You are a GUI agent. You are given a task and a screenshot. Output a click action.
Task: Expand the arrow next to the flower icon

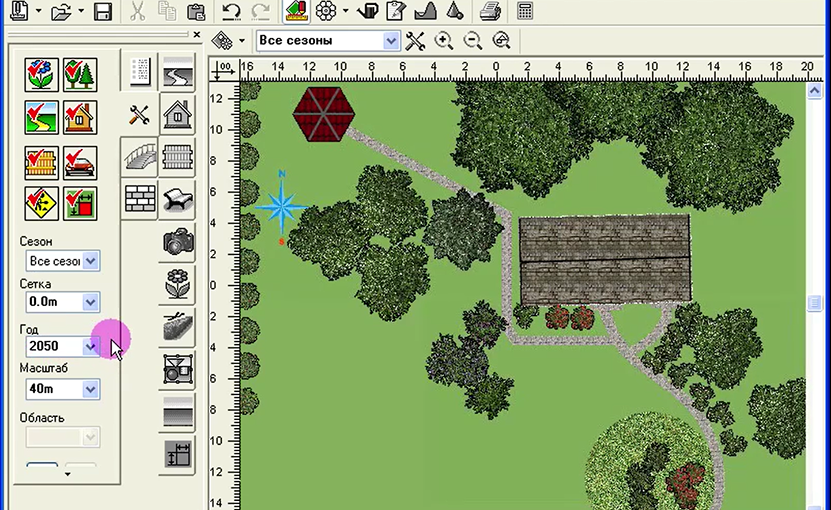point(346,11)
